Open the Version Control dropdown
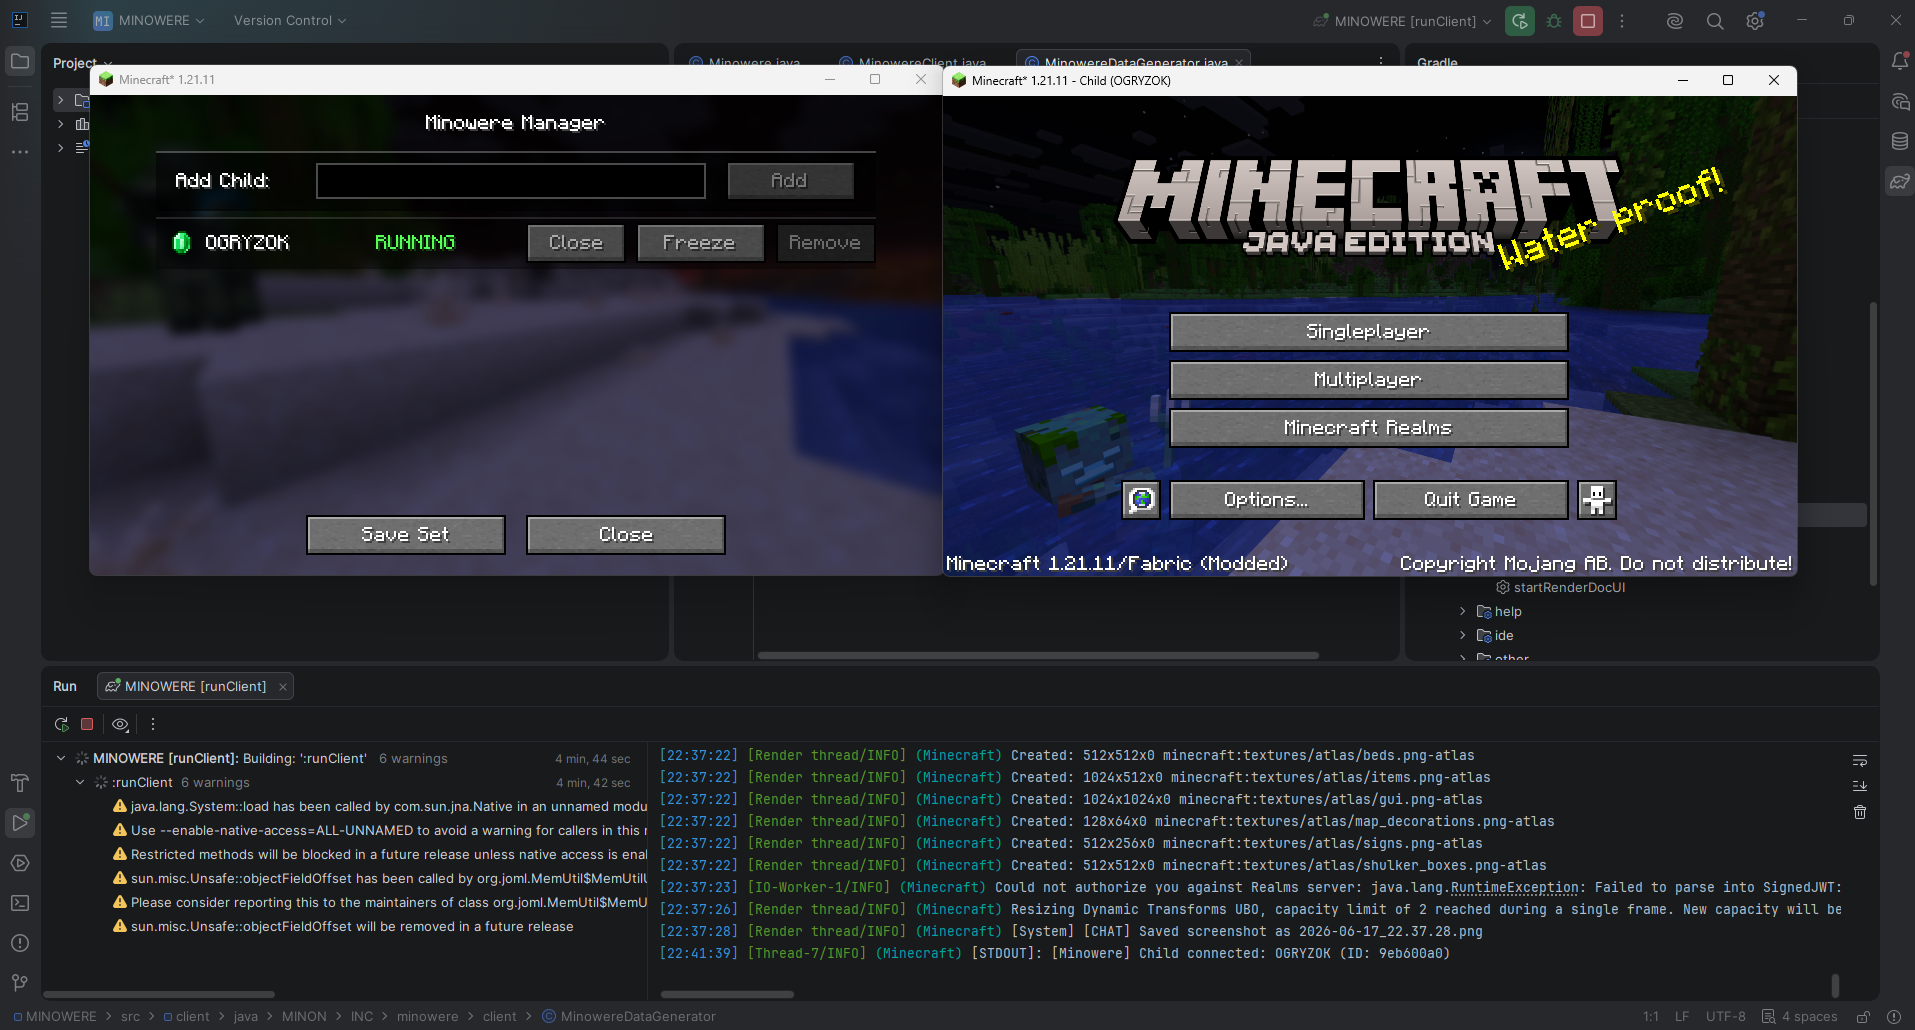Viewport: 1915px width, 1030px height. click(x=290, y=21)
